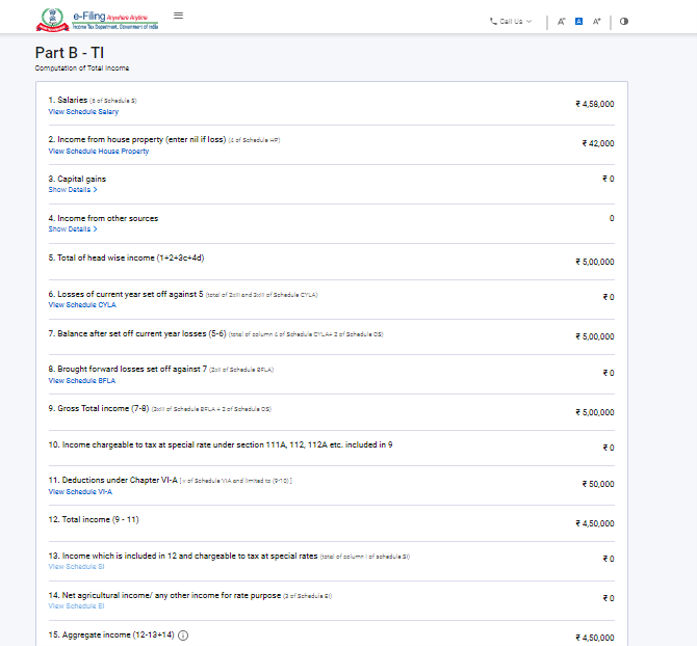
Task: Toggle high contrast mode icon
Action: tap(624, 20)
